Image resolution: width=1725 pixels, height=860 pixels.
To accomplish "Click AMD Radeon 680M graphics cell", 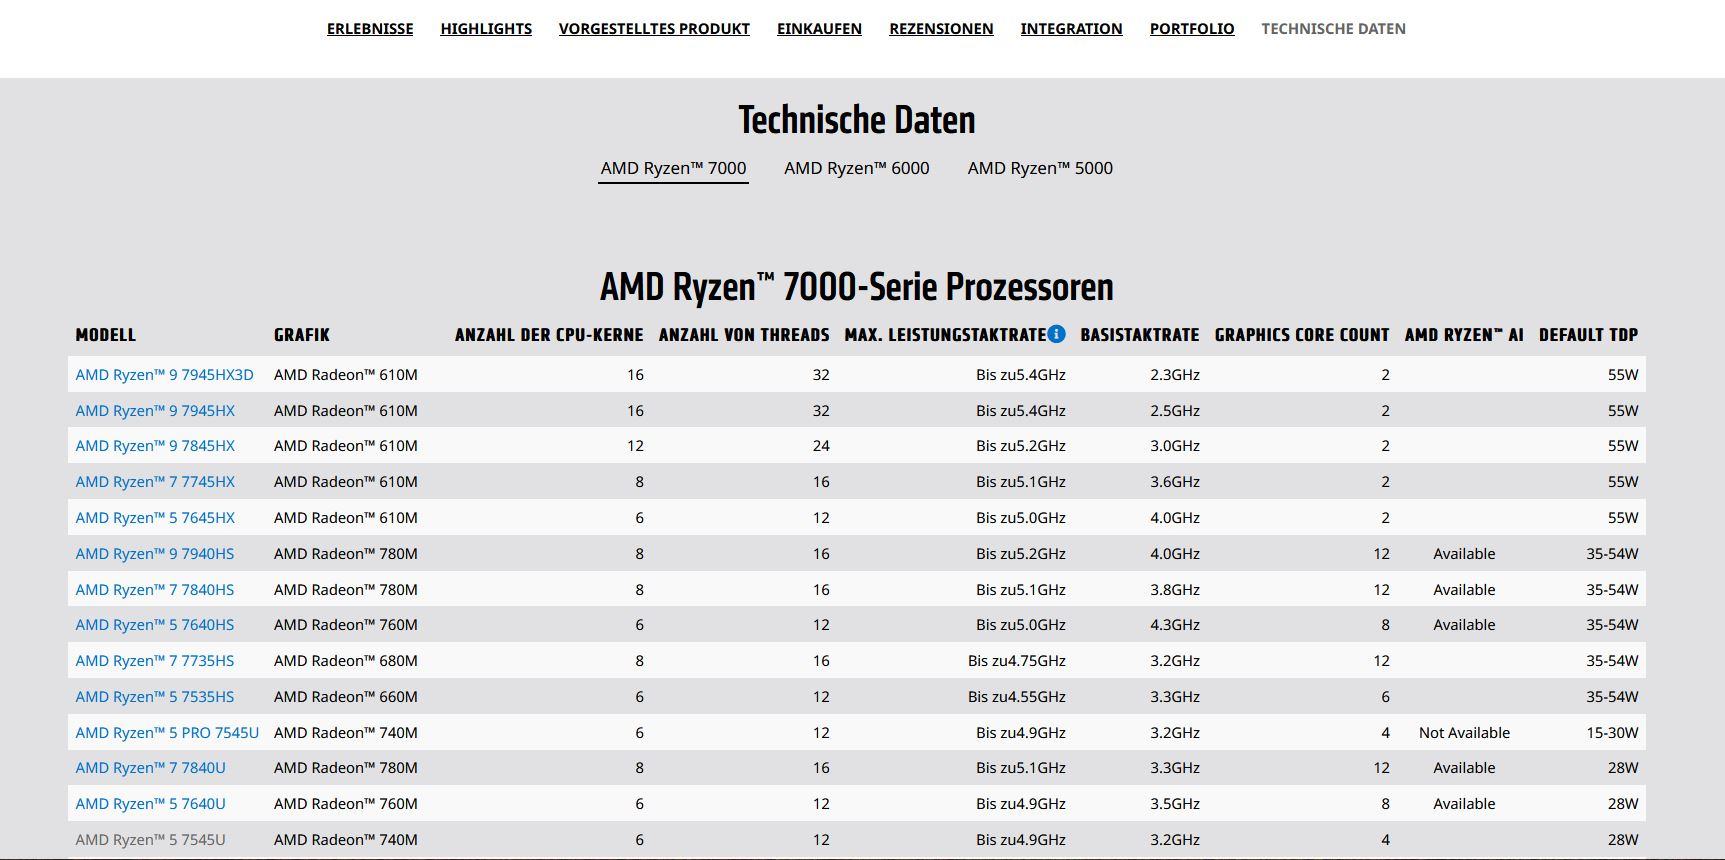I will [x=346, y=661].
